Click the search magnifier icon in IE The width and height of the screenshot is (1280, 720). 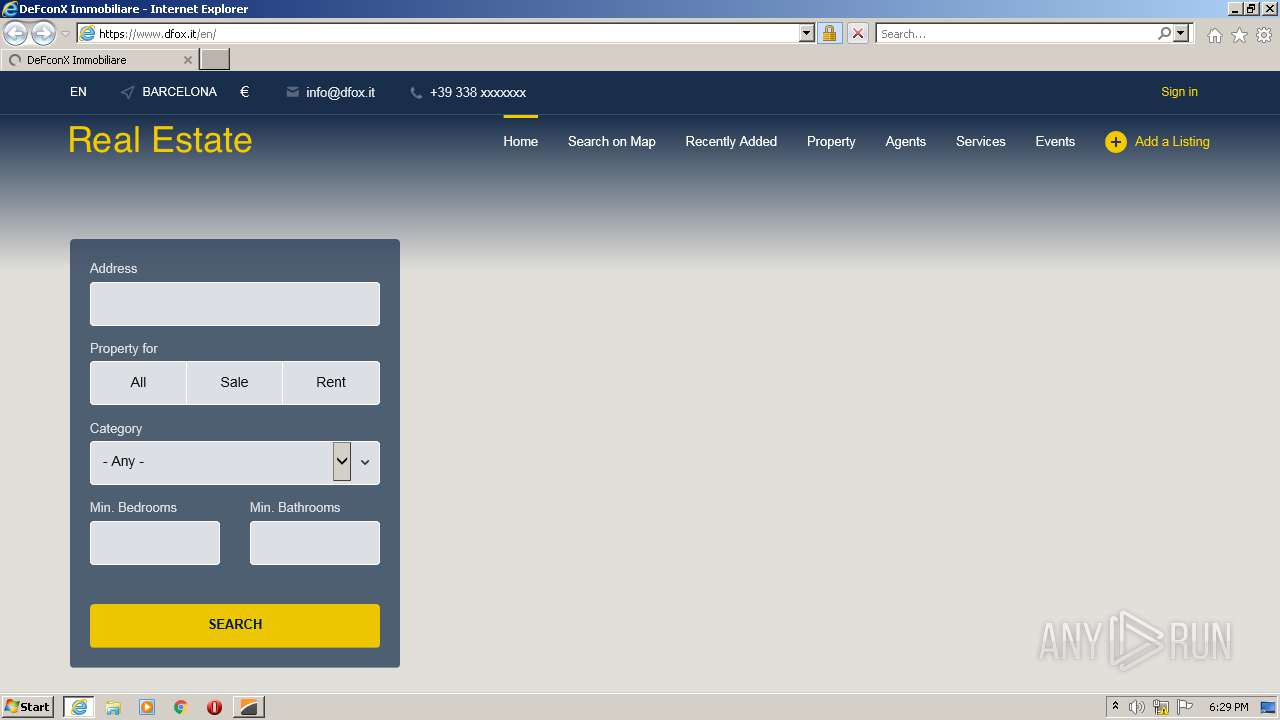1164,33
